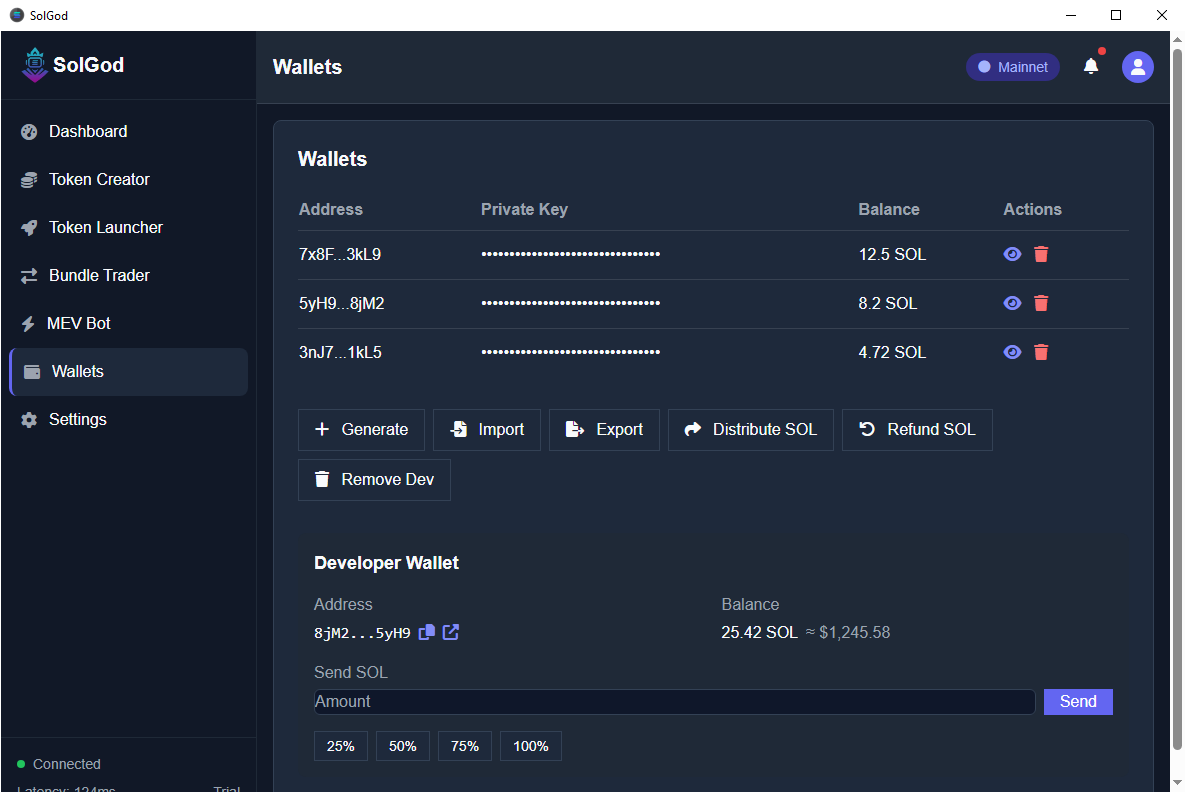Delete the 7x8F...3kL9 wallet
The height and width of the screenshot is (793, 1186).
pos(1041,254)
